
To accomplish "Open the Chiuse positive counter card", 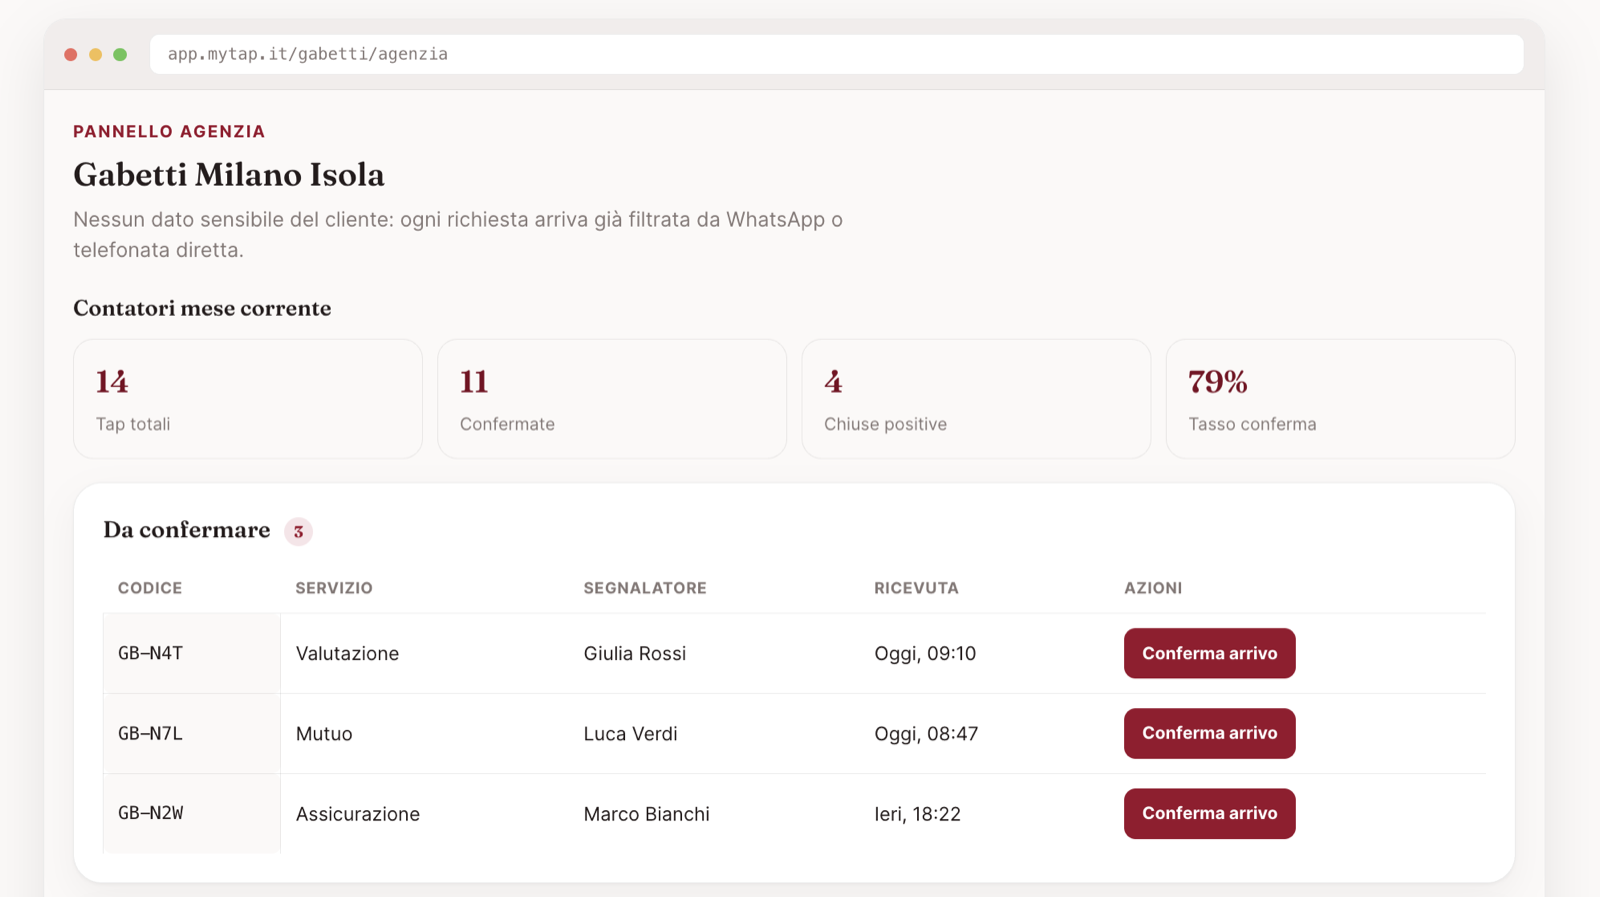I will point(976,399).
